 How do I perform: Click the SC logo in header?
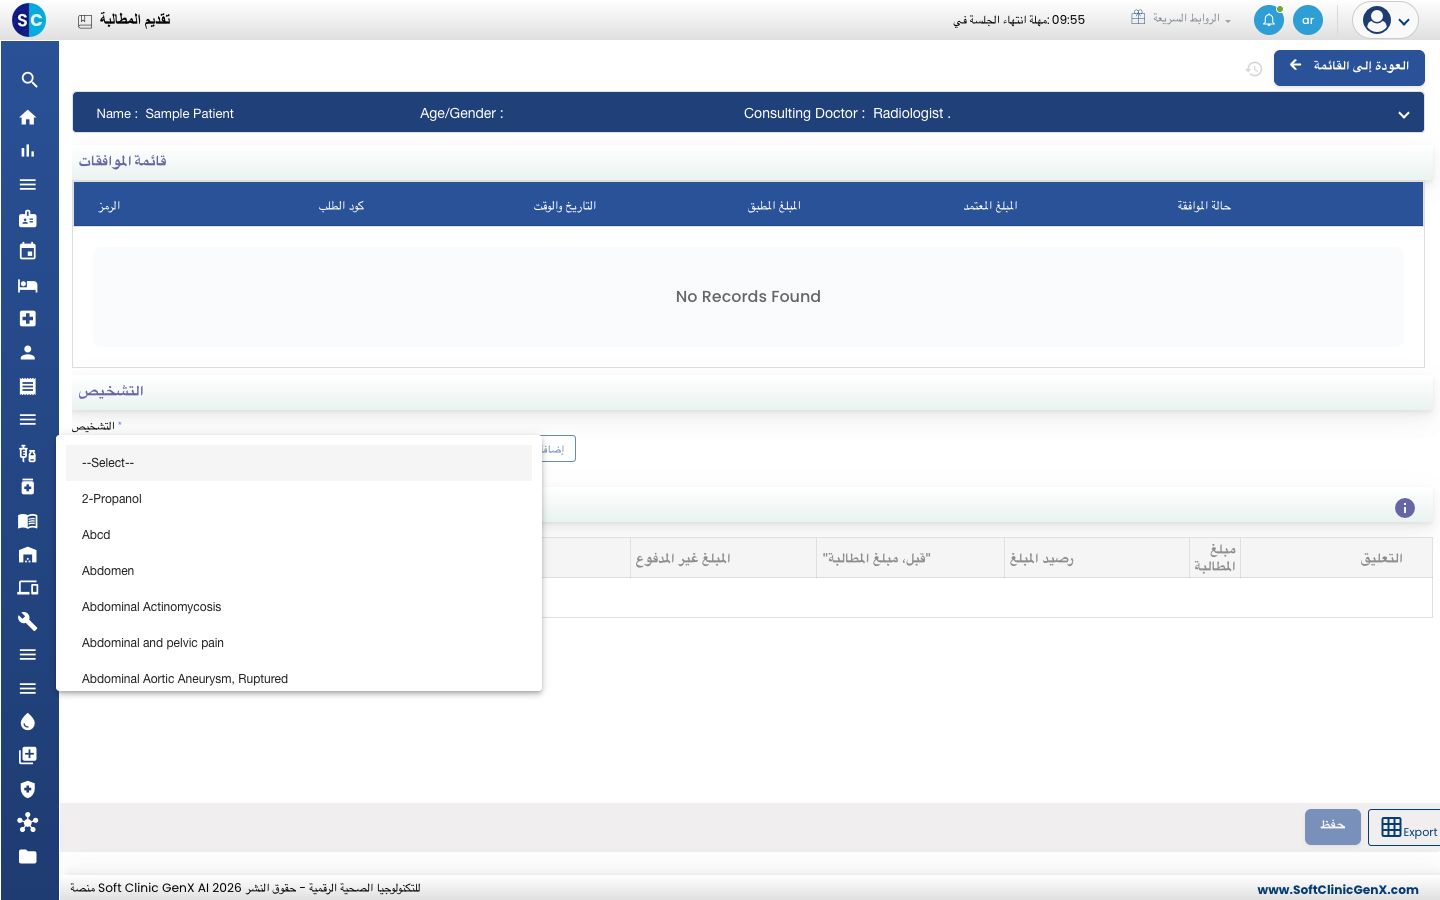(30, 20)
